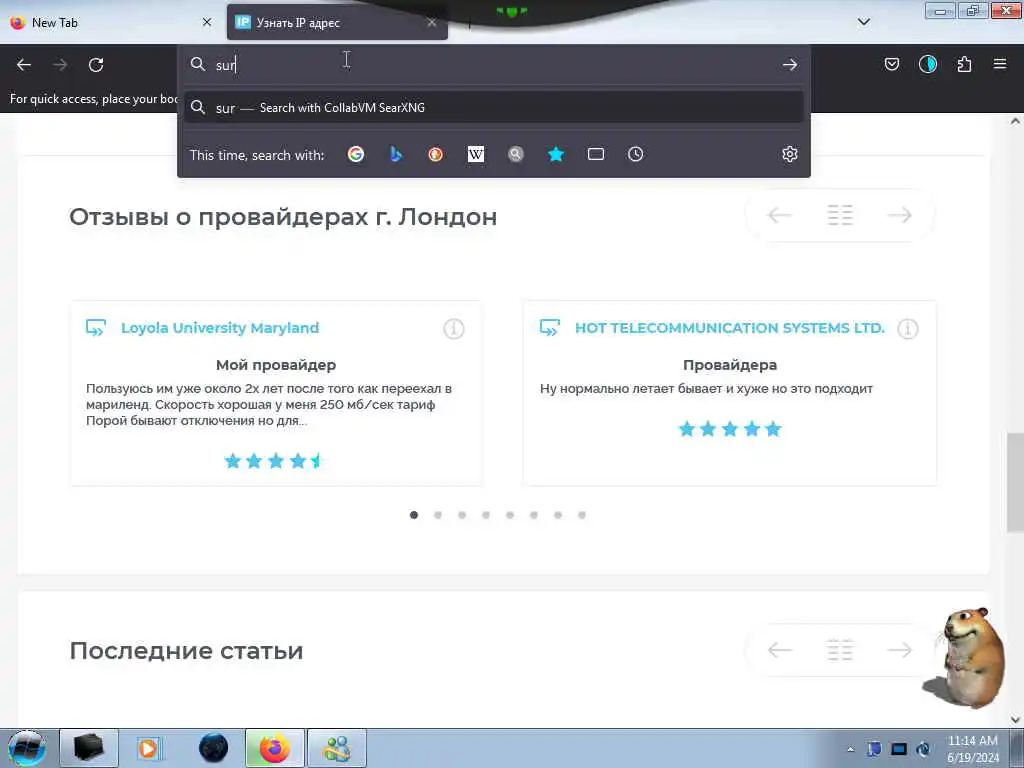Open the black cube taskbar application

coord(89,748)
